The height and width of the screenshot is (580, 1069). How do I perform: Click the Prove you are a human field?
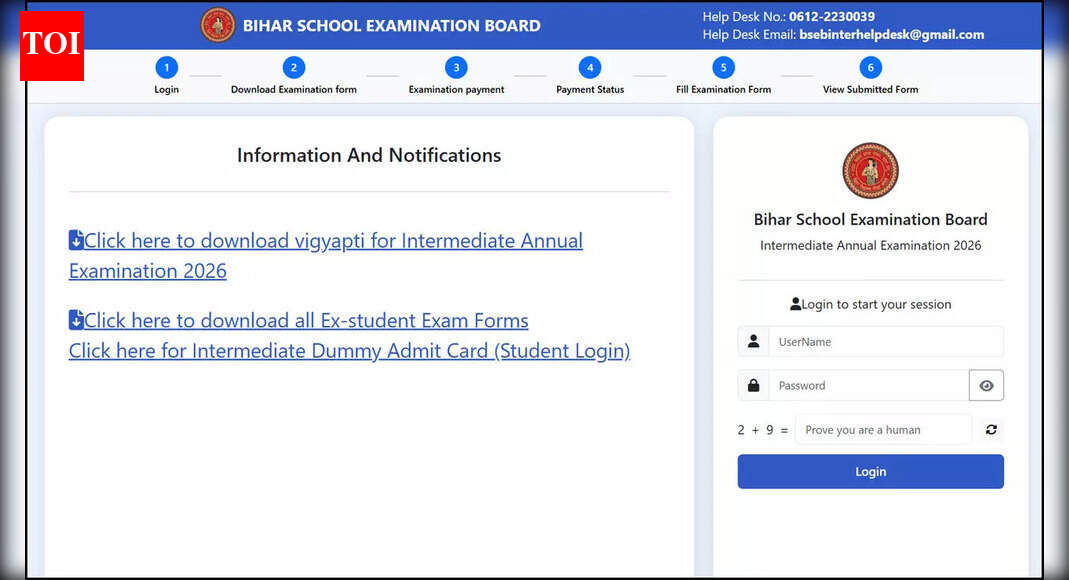click(883, 429)
